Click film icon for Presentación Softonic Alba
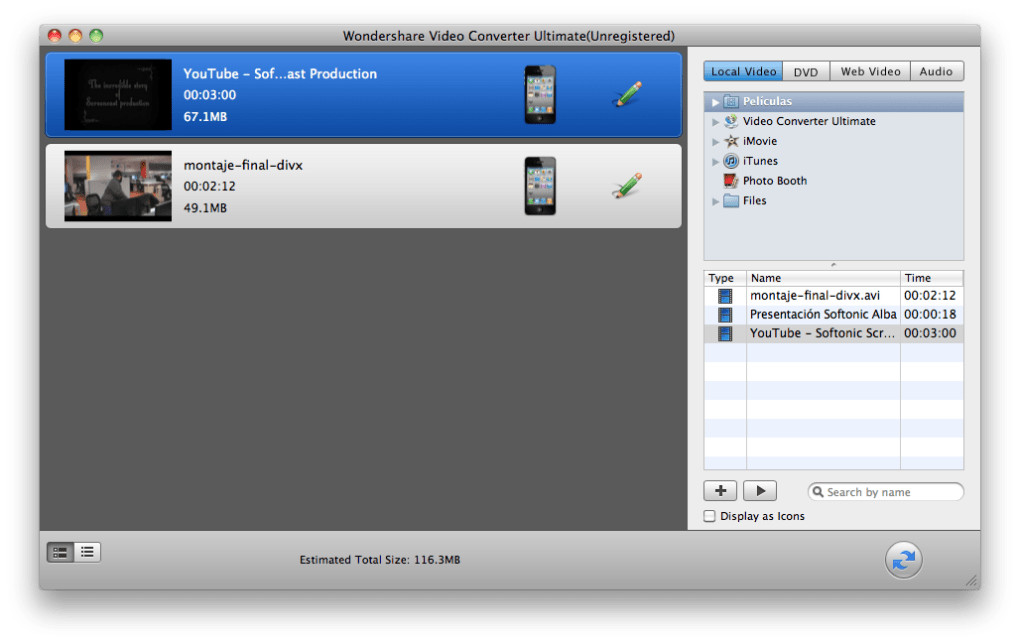This screenshot has width=1020, height=644. pos(725,315)
